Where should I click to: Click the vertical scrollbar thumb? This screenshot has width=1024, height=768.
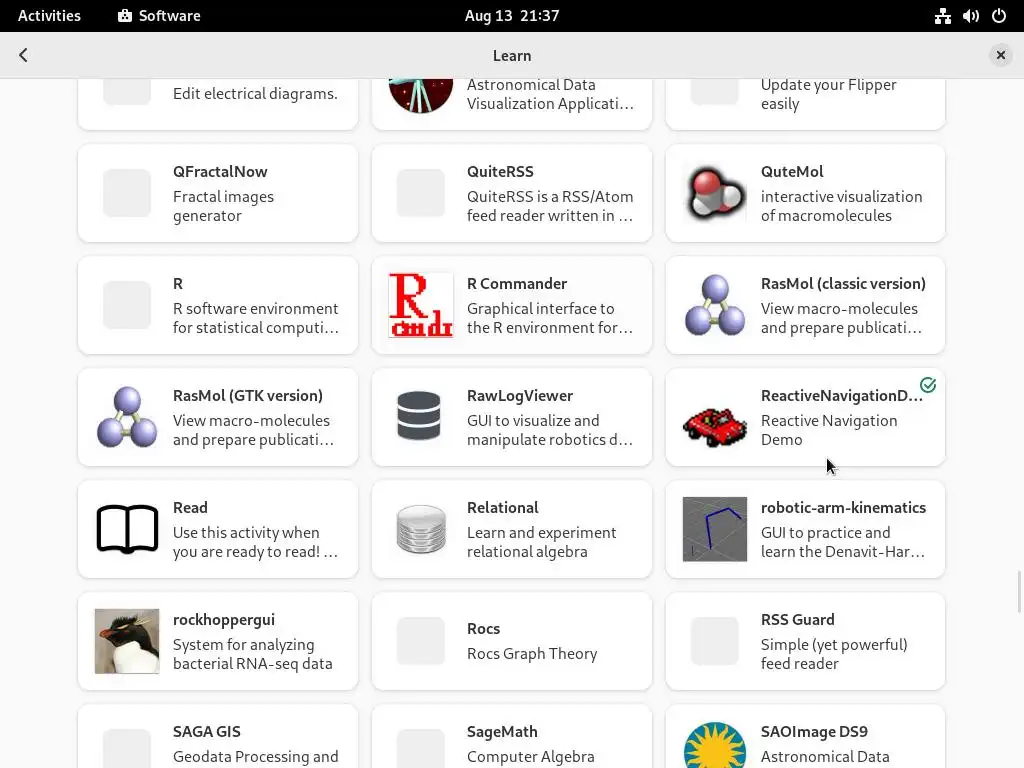[x=1019, y=592]
